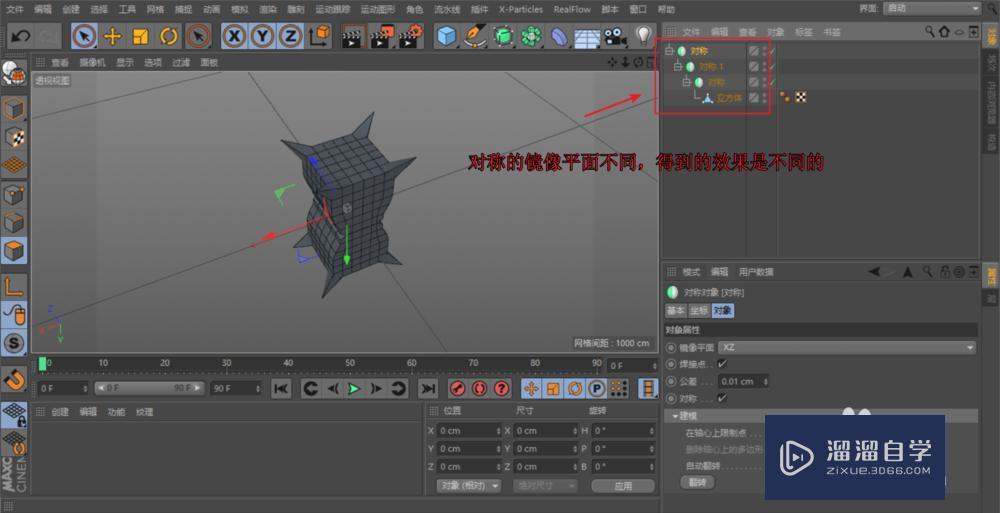1000x513 pixels.
Task: Collapse the top 对称 tree node
Action: pos(669,50)
